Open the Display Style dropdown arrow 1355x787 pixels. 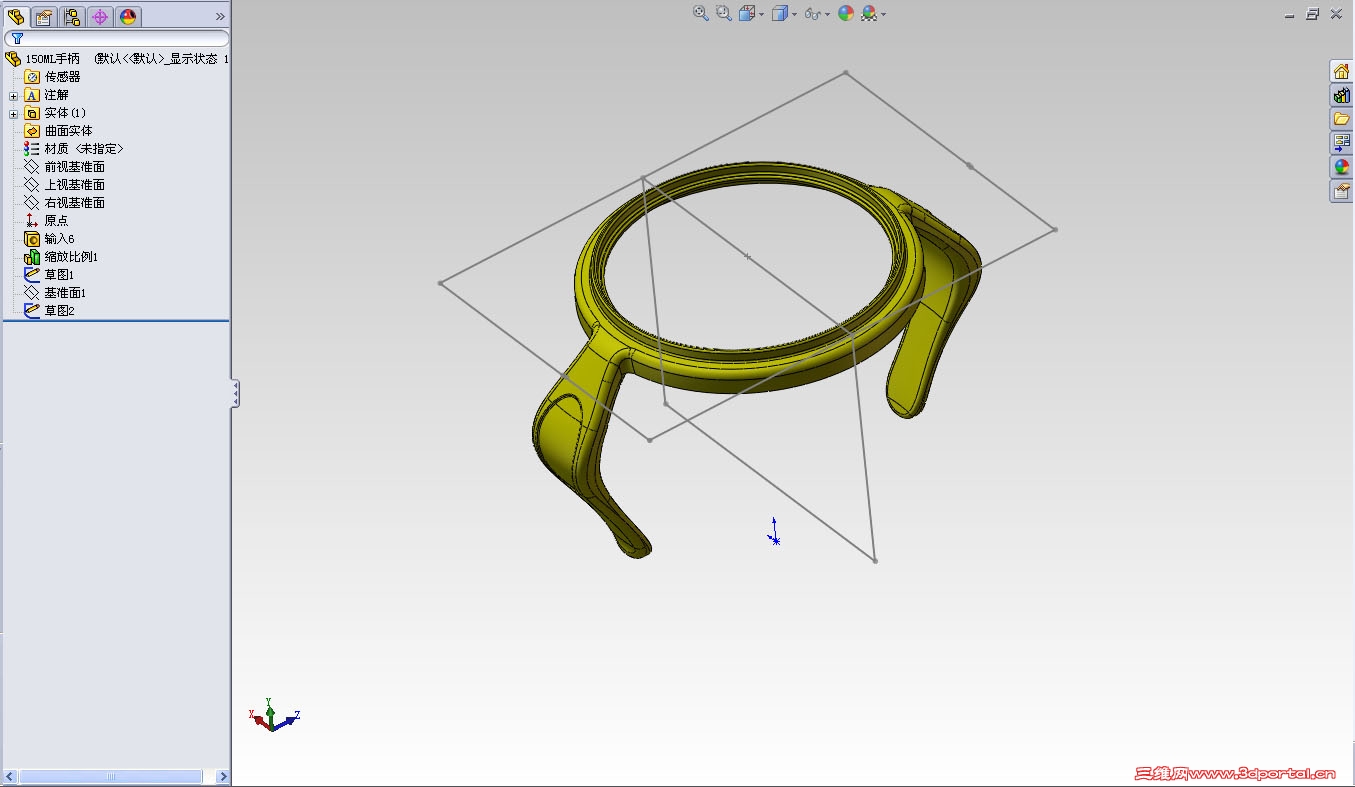(x=795, y=14)
